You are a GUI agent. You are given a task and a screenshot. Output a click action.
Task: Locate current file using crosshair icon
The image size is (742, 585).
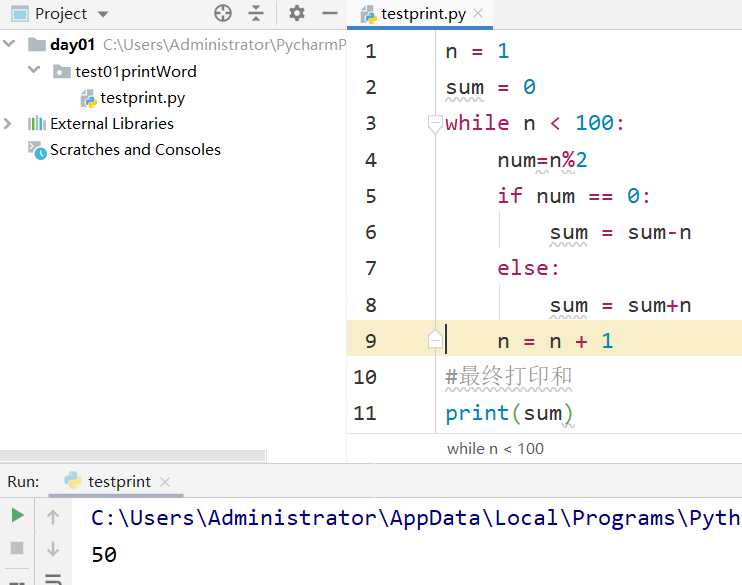(222, 13)
